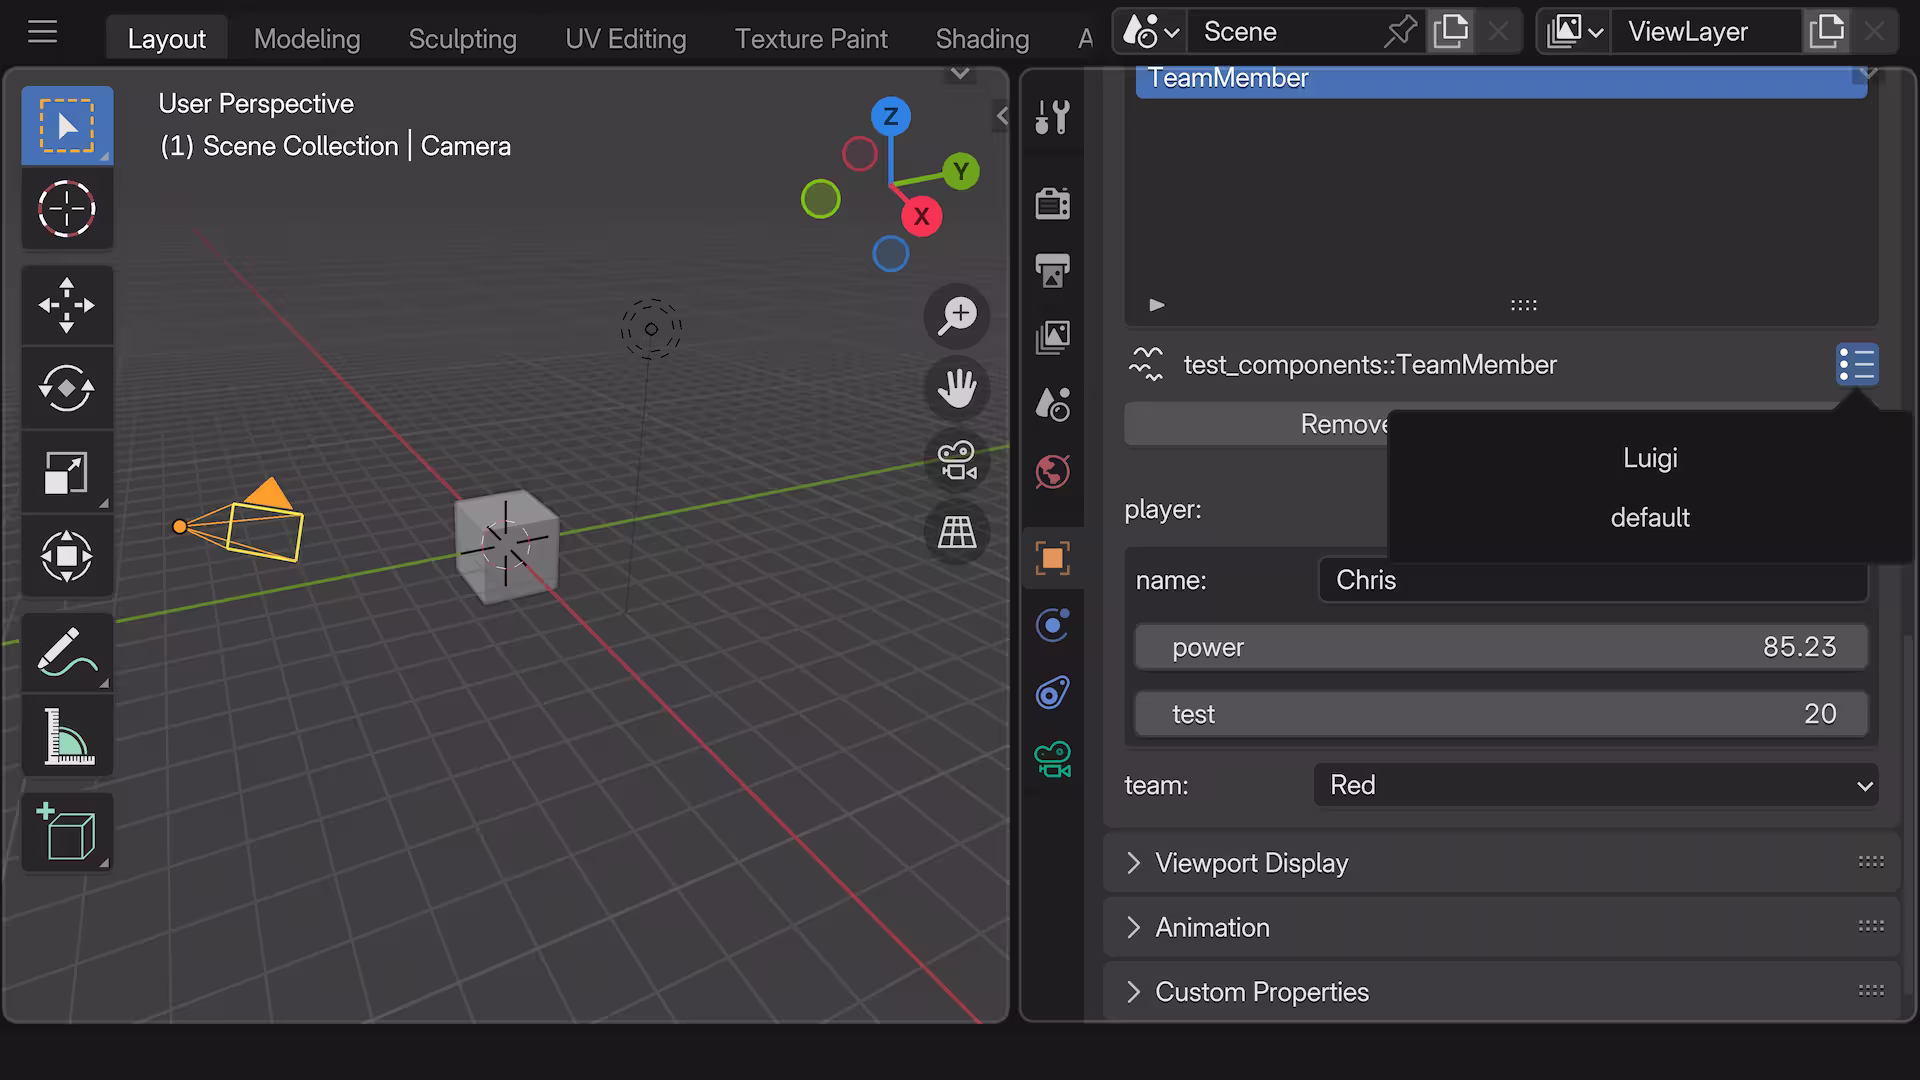Screen dimensions: 1920x1080
Task: Activate the Cursor tool
Action: (x=67, y=209)
